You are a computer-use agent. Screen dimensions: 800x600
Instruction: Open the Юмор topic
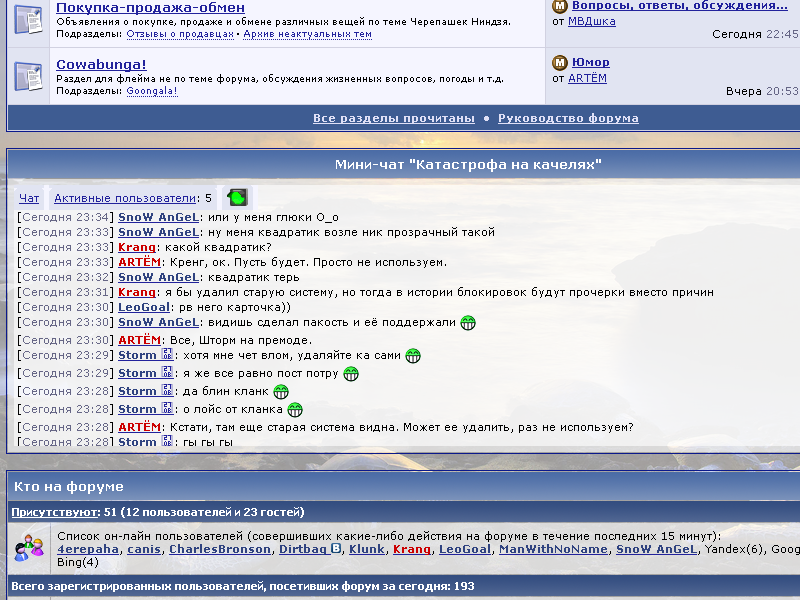[591, 62]
